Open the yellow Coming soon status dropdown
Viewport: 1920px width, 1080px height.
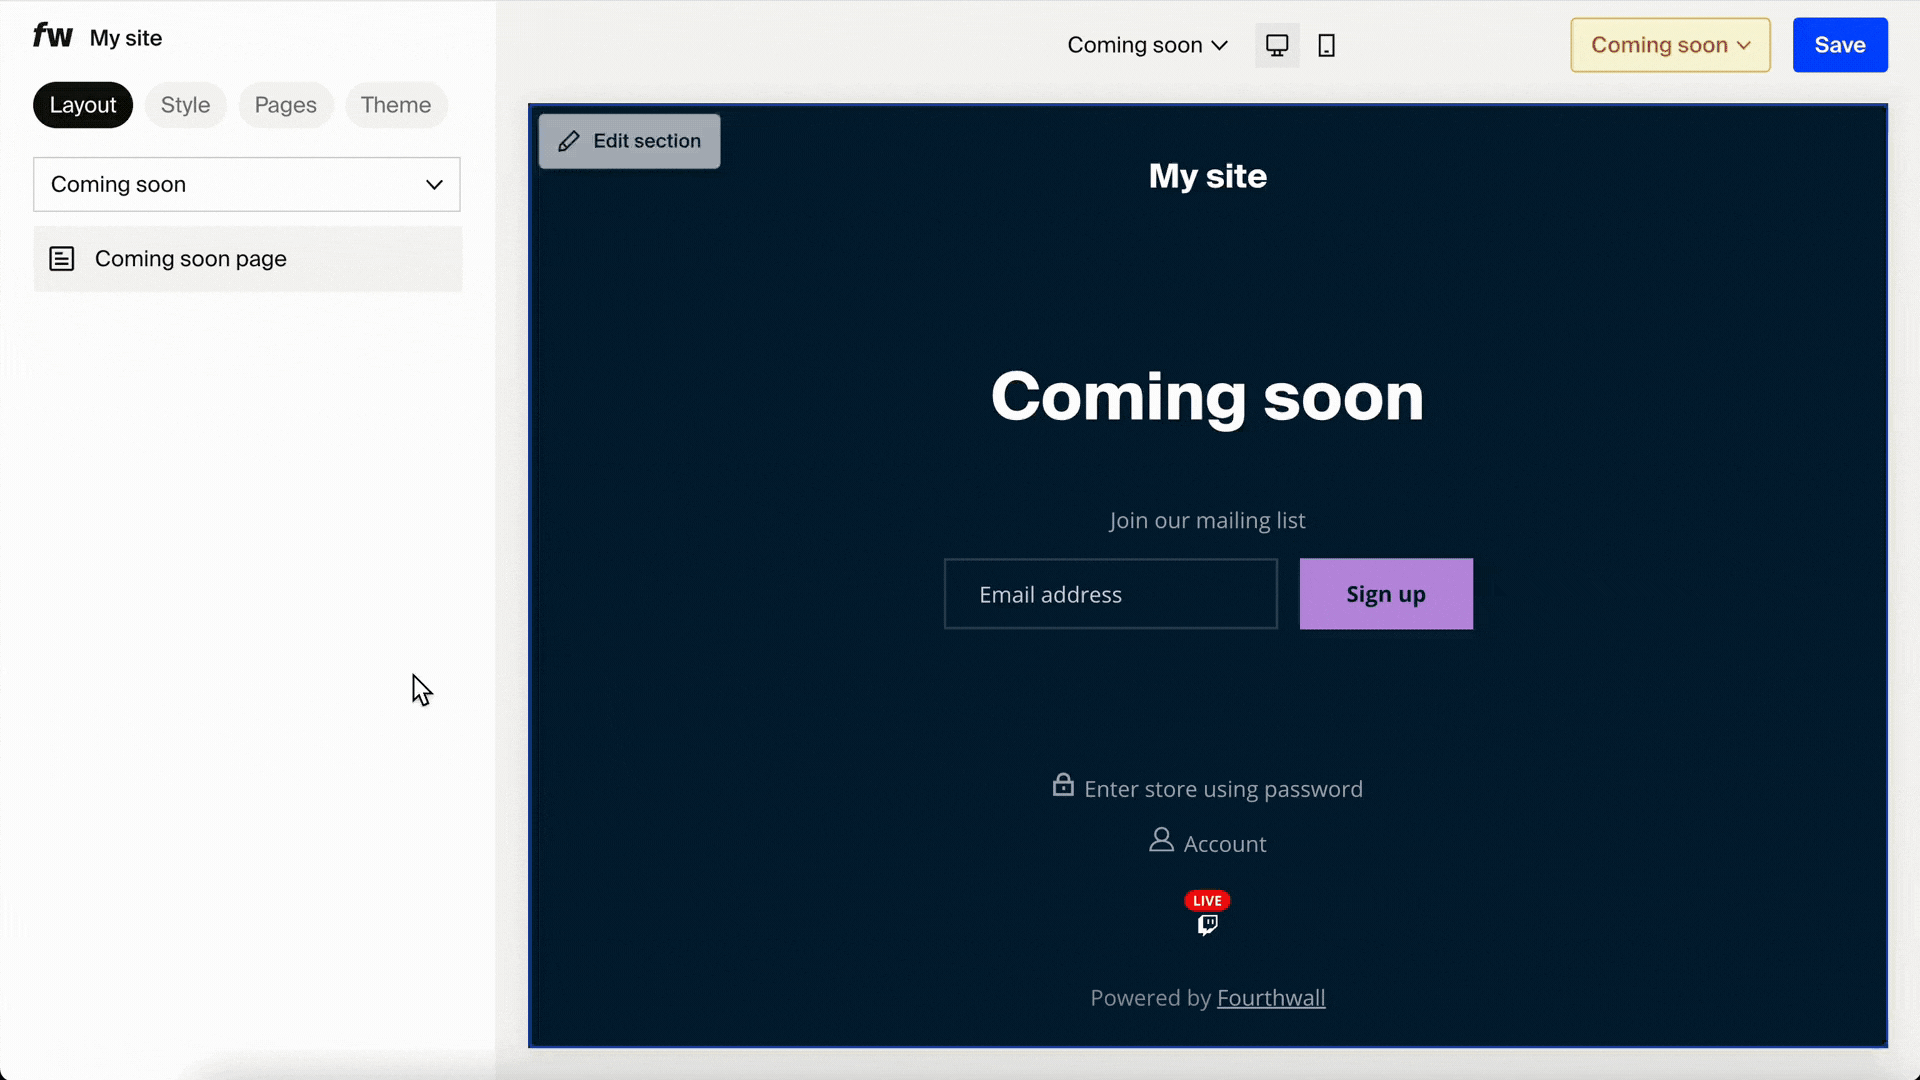click(1669, 45)
